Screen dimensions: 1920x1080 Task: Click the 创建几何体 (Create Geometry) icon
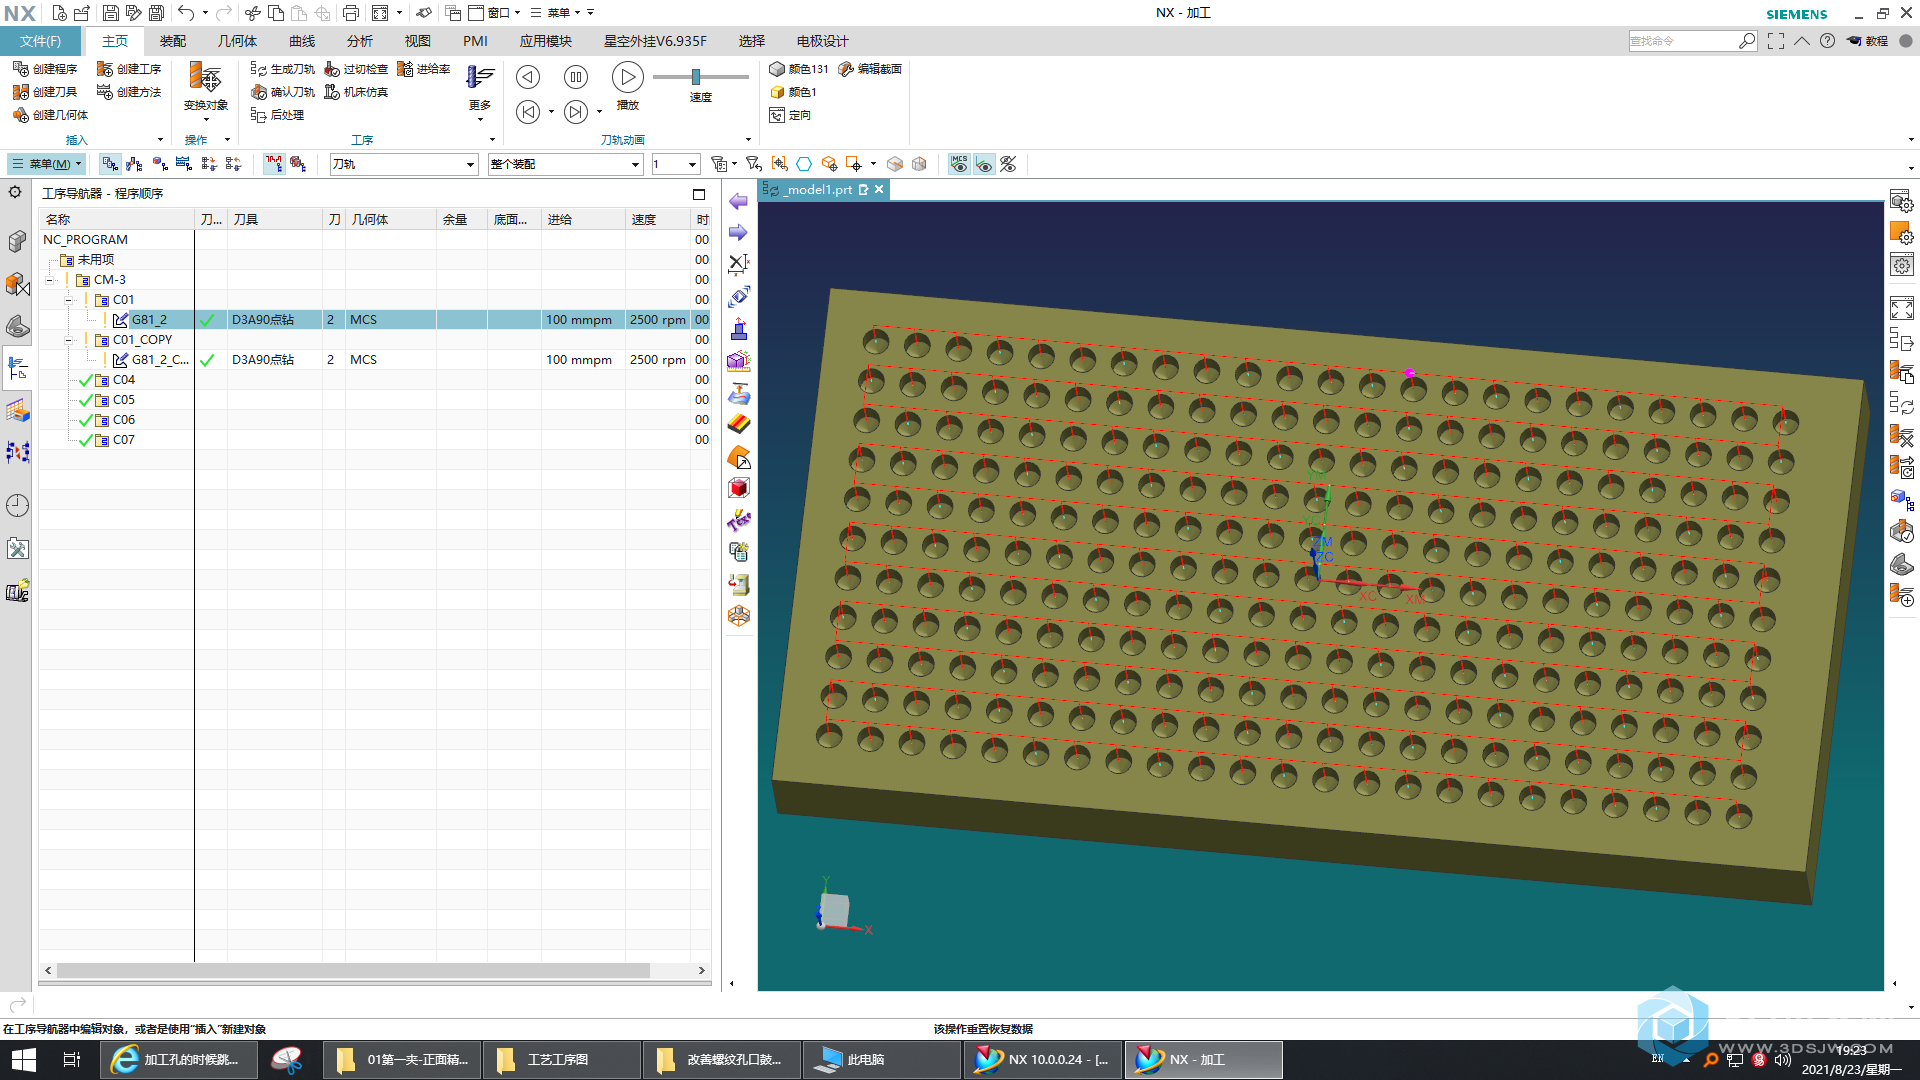coord(21,115)
